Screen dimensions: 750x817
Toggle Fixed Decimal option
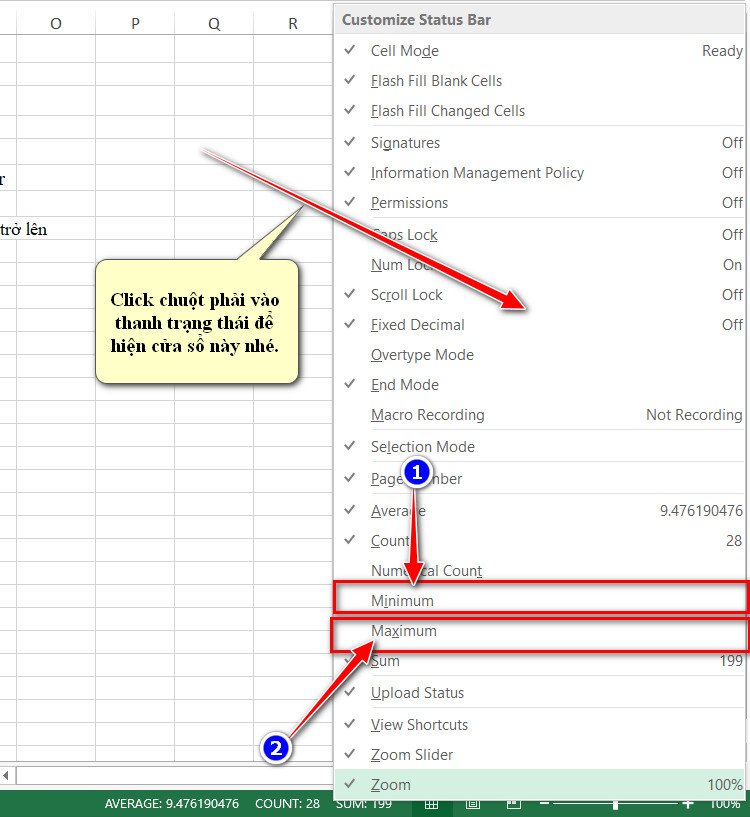click(x=539, y=325)
